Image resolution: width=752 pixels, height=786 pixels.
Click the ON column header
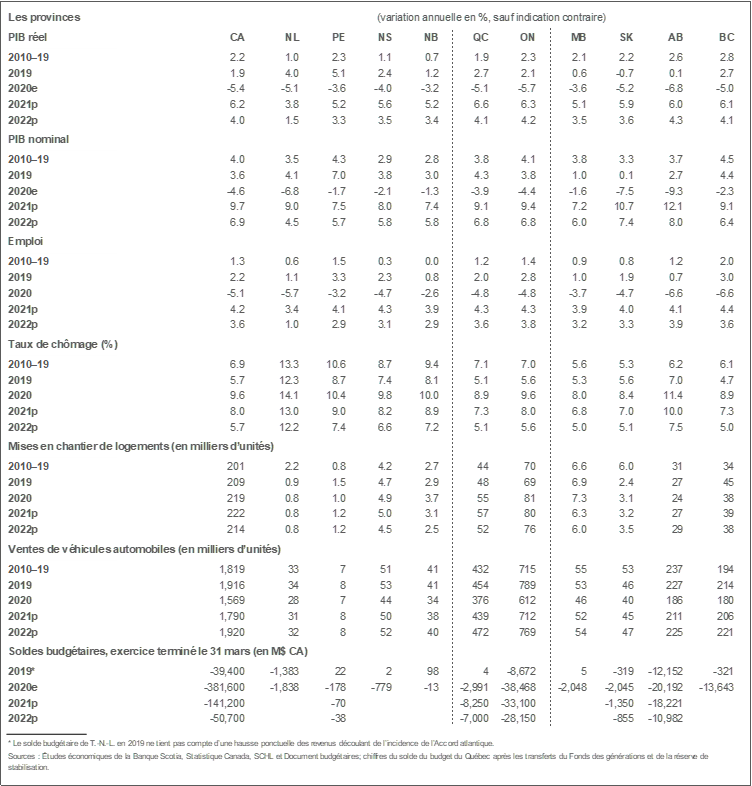click(529, 37)
